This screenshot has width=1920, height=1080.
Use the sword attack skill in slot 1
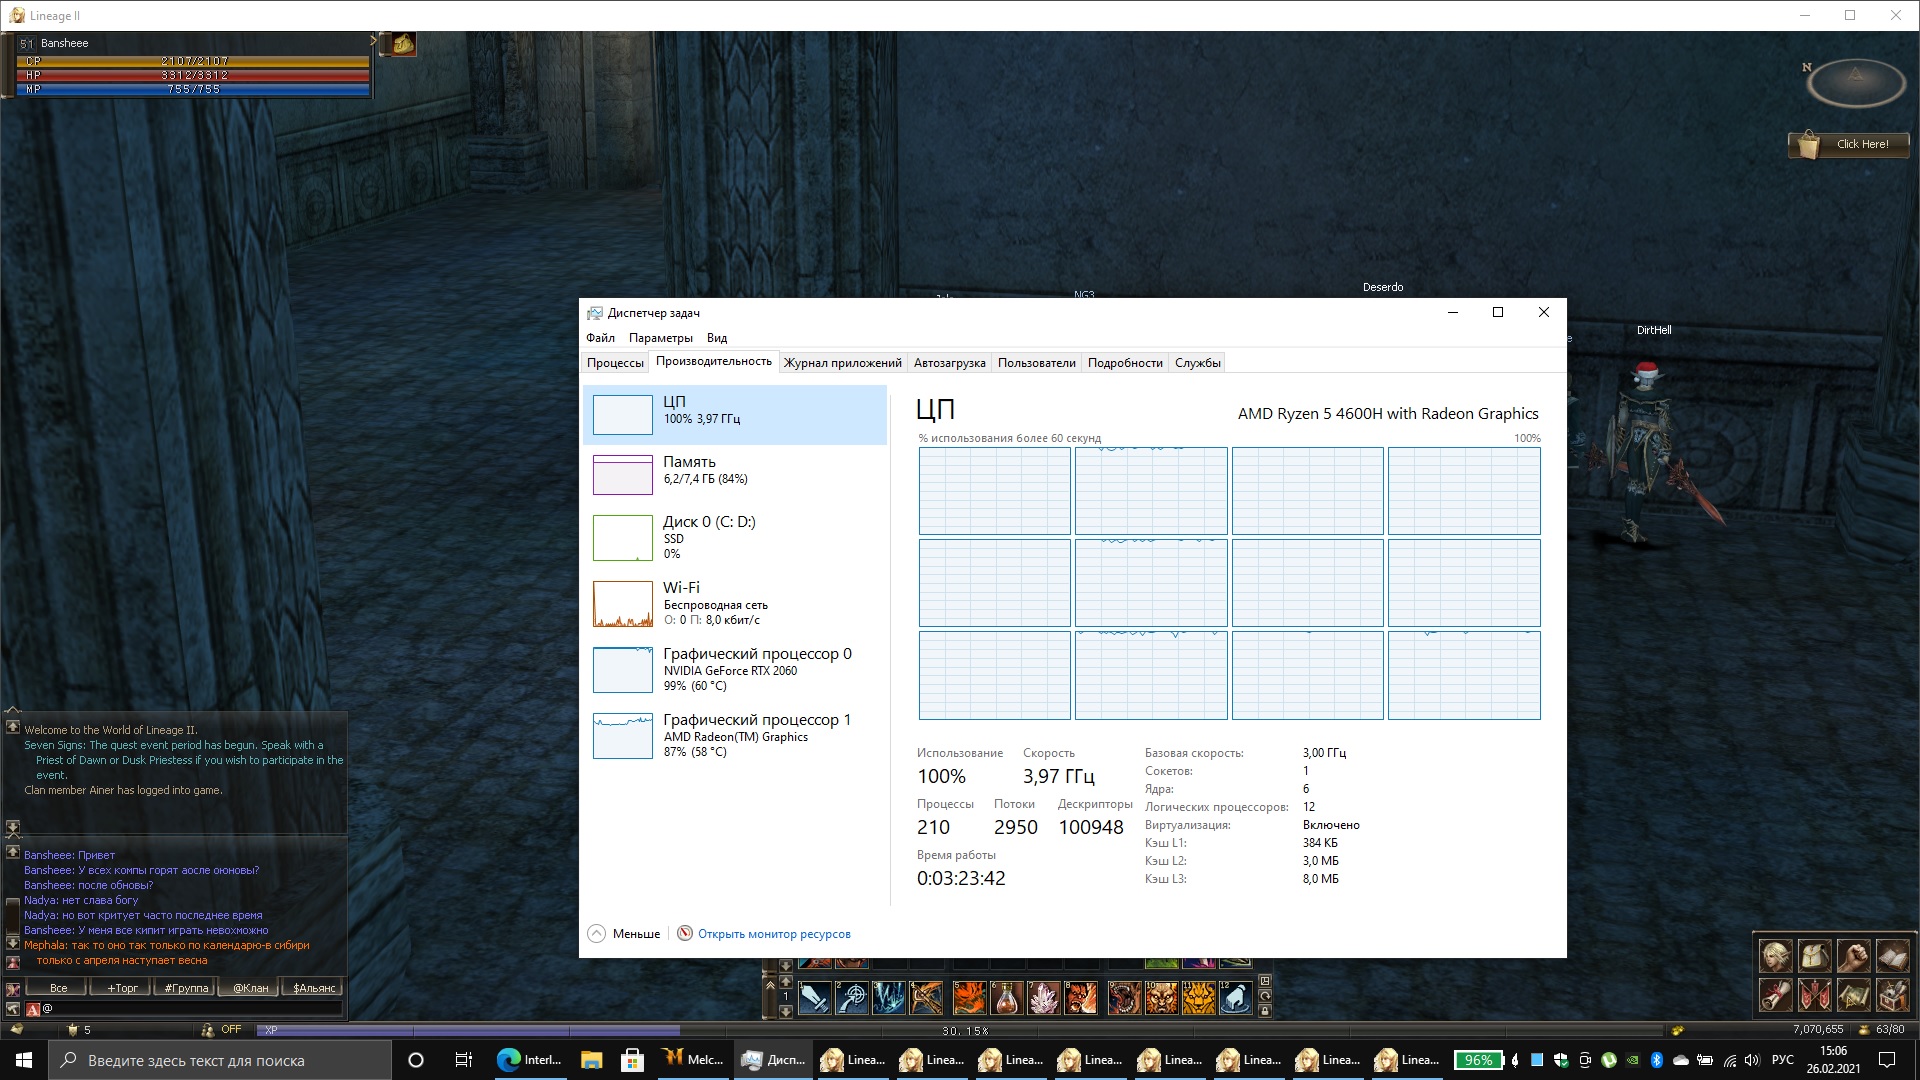(814, 997)
